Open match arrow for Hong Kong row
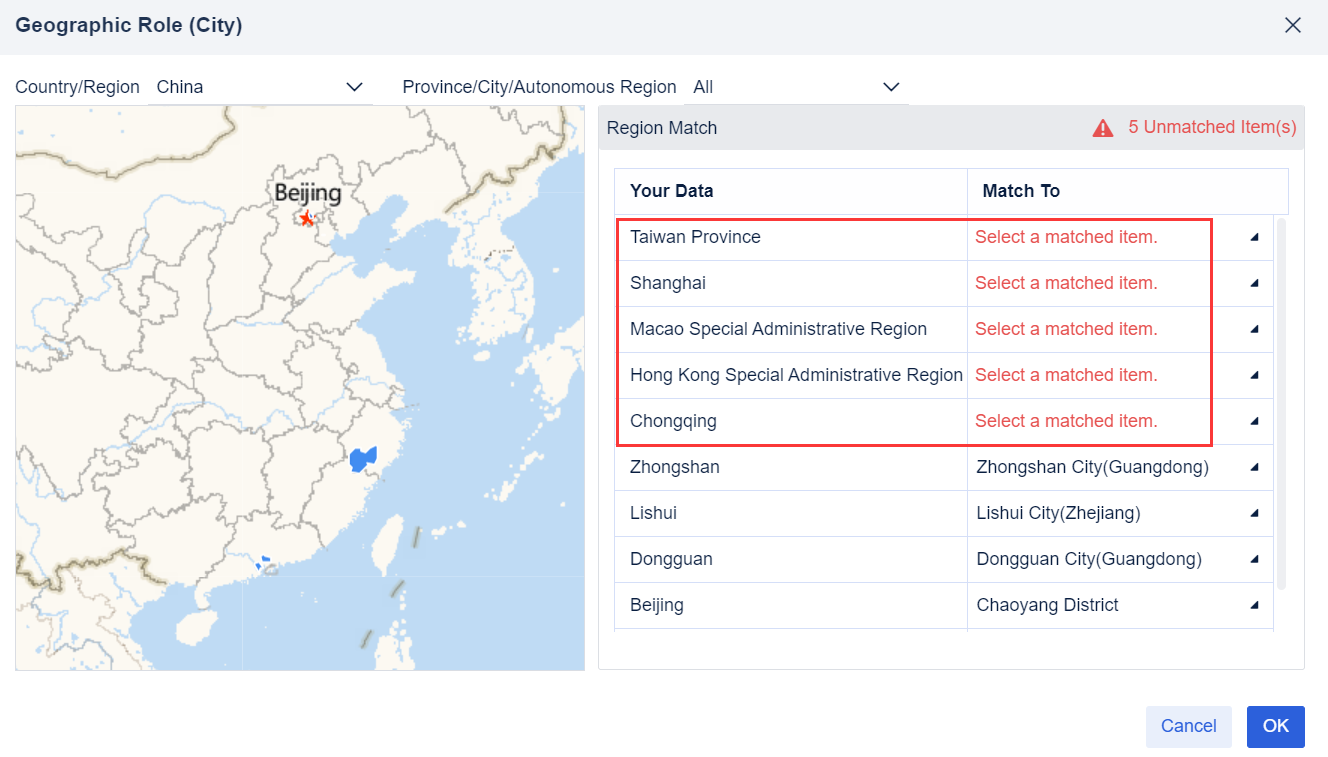The width and height of the screenshot is (1328, 757). click(x=1254, y=375)
